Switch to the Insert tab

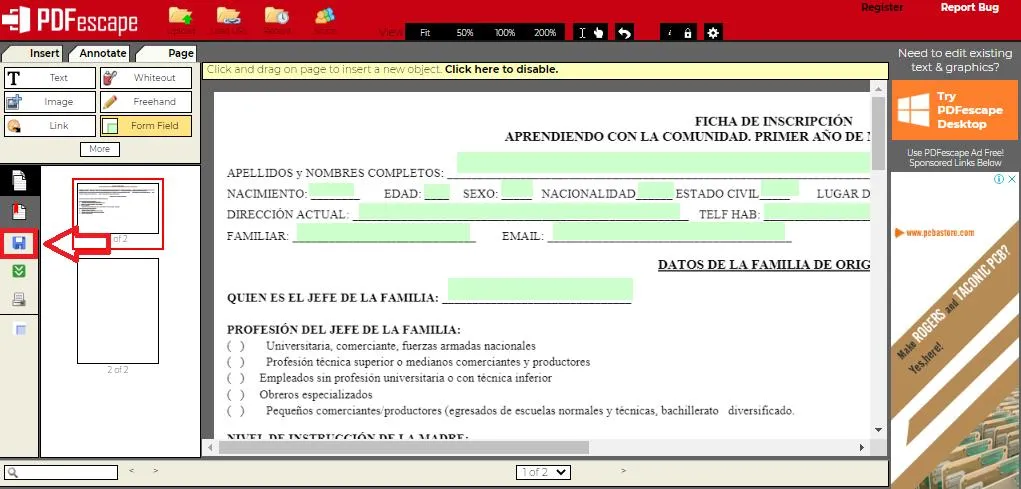(x=33, y=53)
